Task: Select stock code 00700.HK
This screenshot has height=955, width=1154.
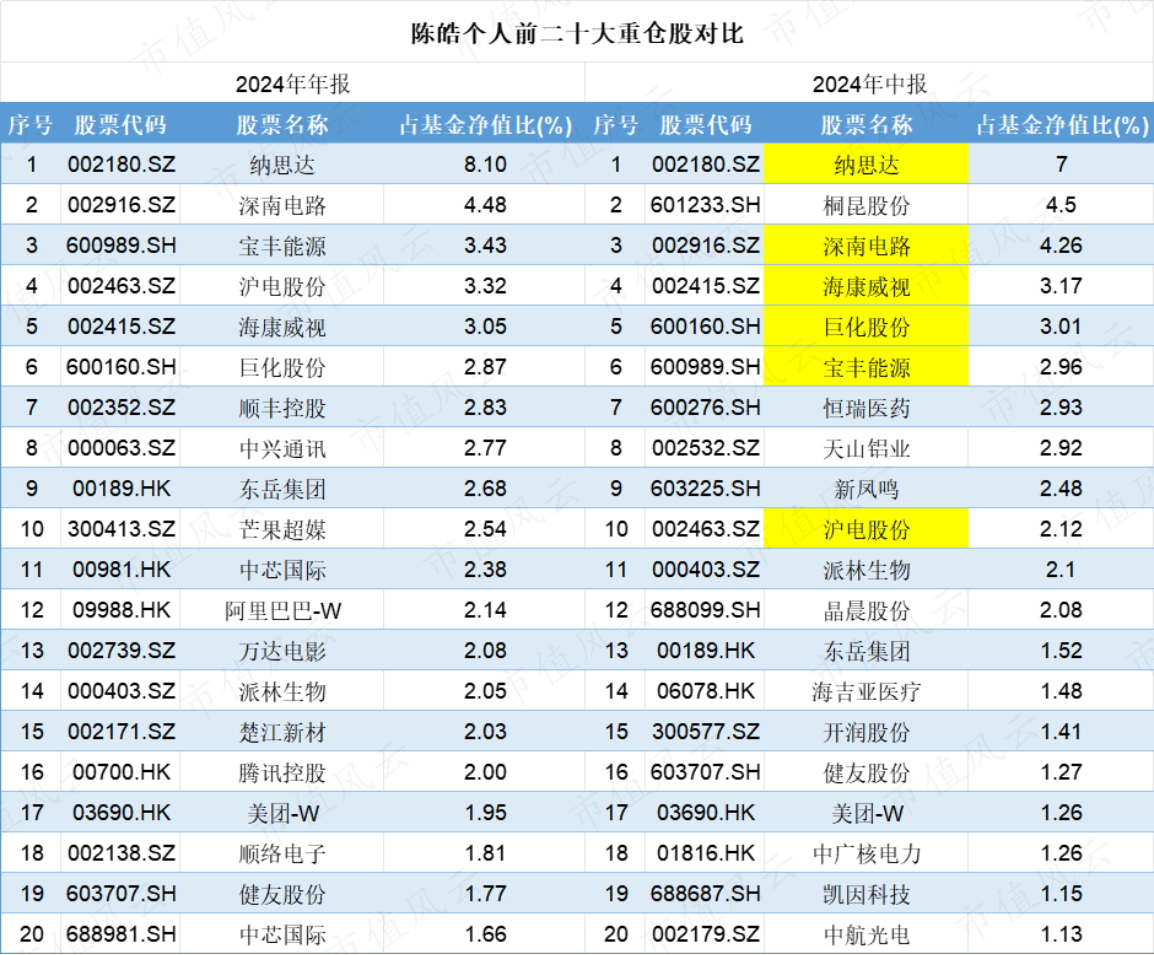Action: click(121, 772)
